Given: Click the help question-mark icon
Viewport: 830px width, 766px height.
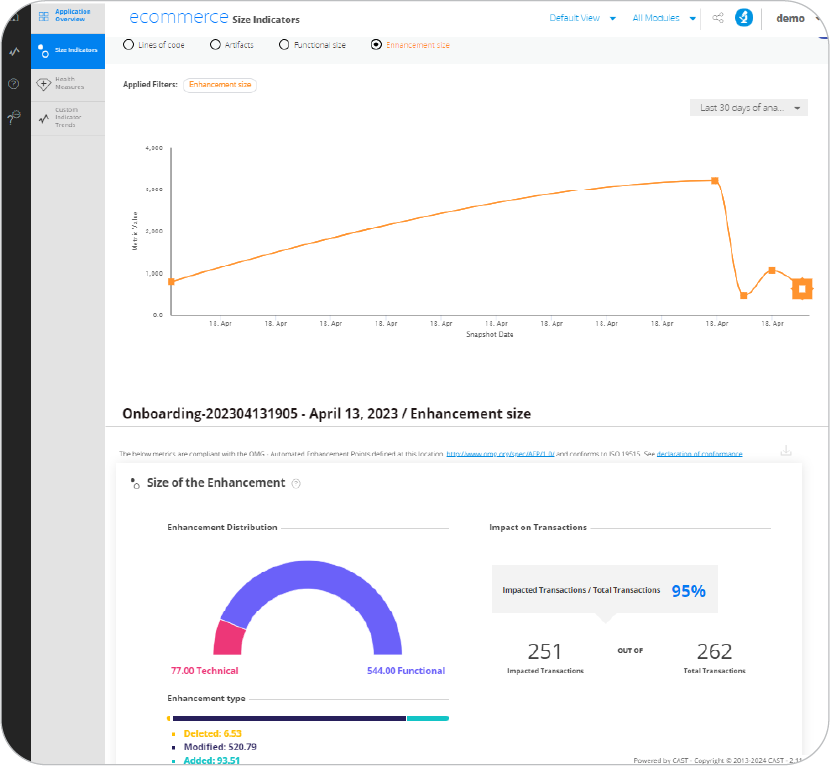Looking at the screenshot, I should click(13, 84).
